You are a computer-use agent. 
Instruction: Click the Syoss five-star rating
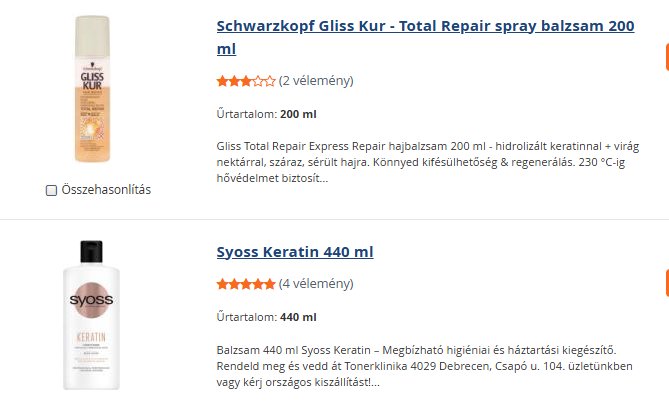point(246,284)
